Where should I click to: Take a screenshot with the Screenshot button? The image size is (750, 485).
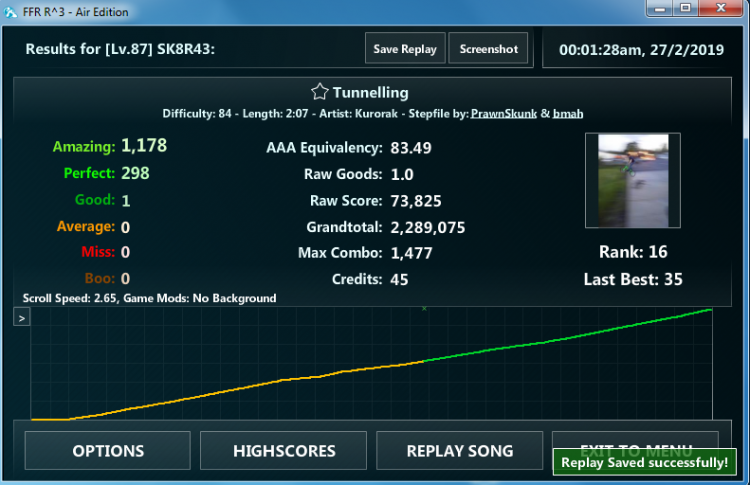coord(488,49)
